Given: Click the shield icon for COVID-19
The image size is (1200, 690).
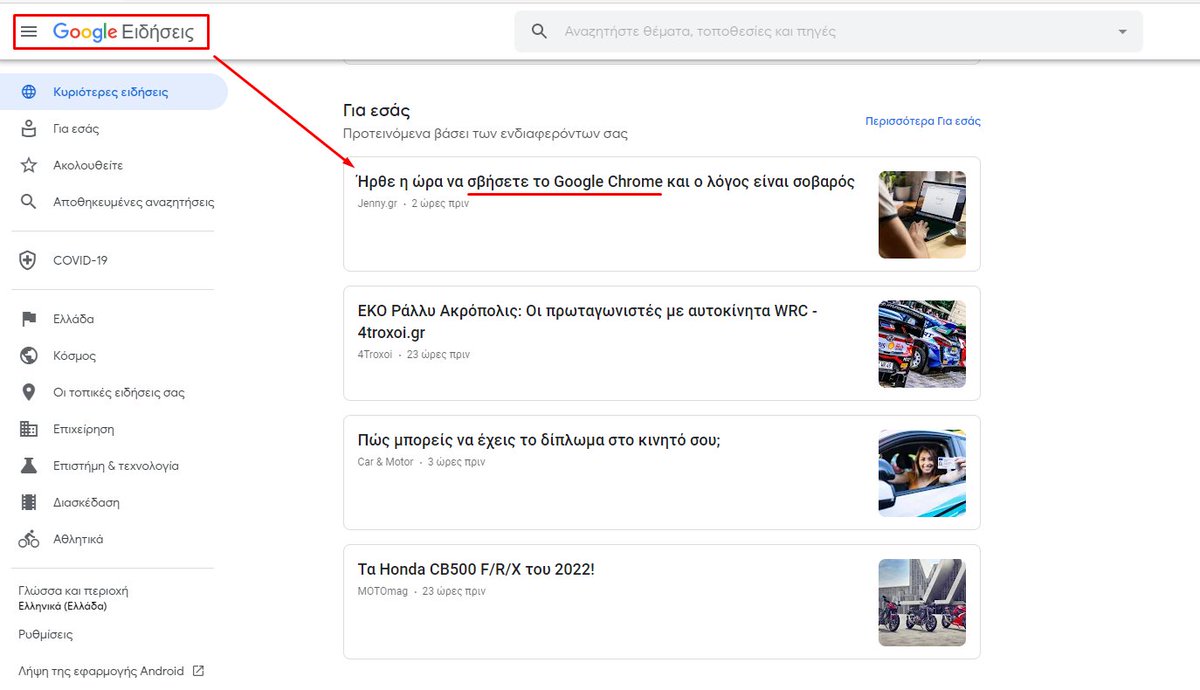Looking at the screenshot, I should [29, 261].
